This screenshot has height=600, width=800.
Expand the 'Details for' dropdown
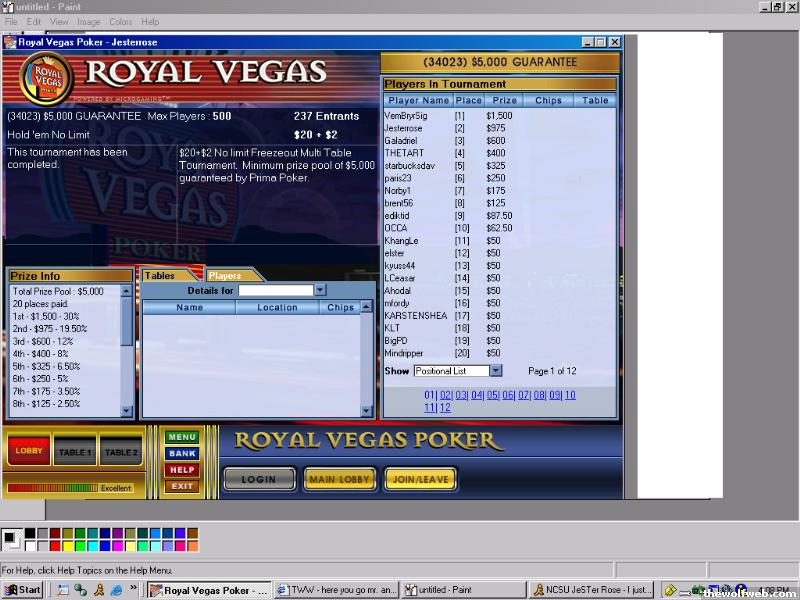point(320,290)
